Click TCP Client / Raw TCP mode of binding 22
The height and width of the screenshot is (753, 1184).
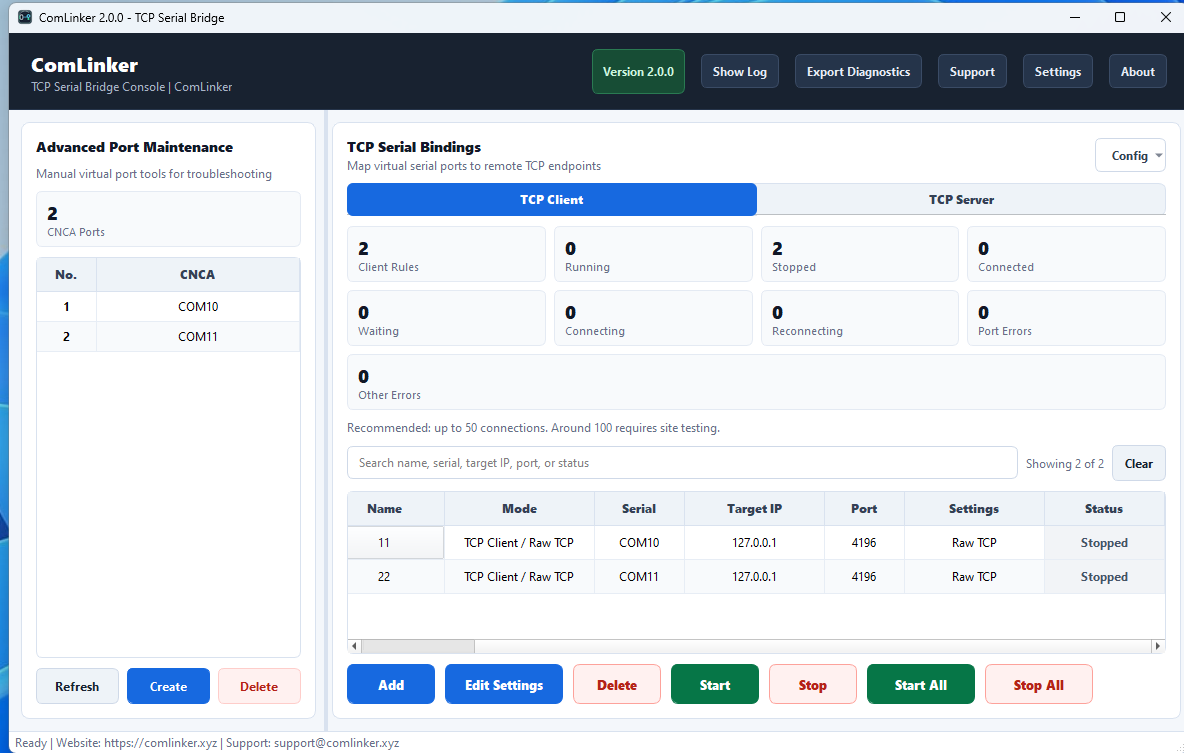point(520,577)
